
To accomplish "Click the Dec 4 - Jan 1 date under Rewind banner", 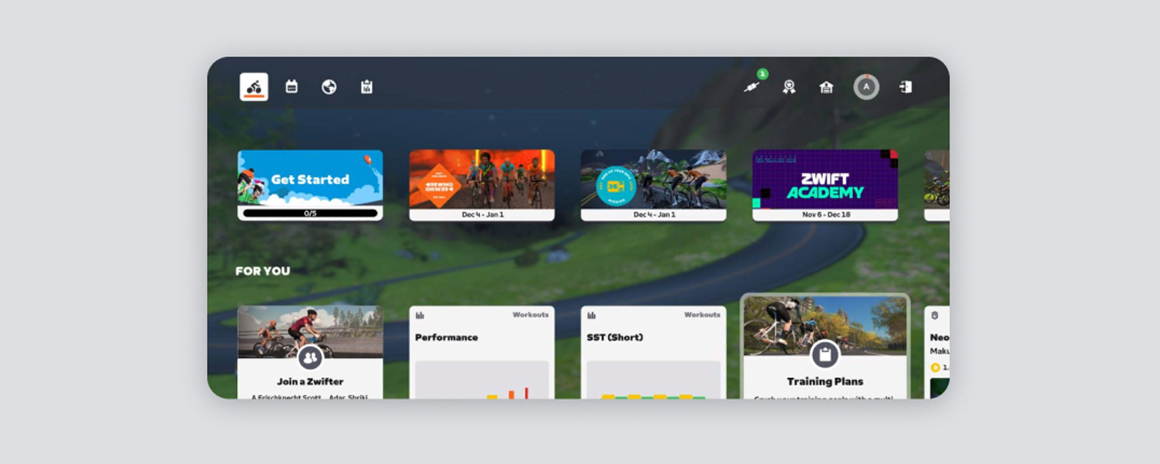I will [x=482, y=215].
